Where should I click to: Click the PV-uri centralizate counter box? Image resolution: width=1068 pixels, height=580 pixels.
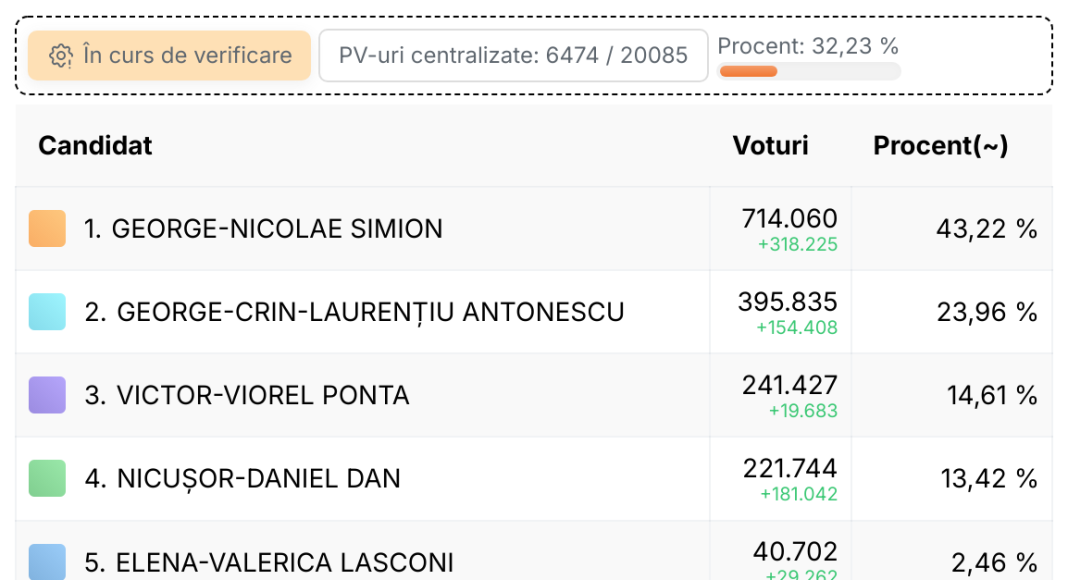(513, 55)
